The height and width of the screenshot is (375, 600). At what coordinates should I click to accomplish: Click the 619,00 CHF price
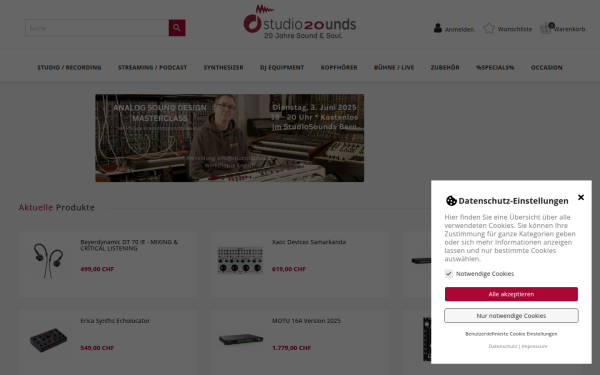[289, 269]
